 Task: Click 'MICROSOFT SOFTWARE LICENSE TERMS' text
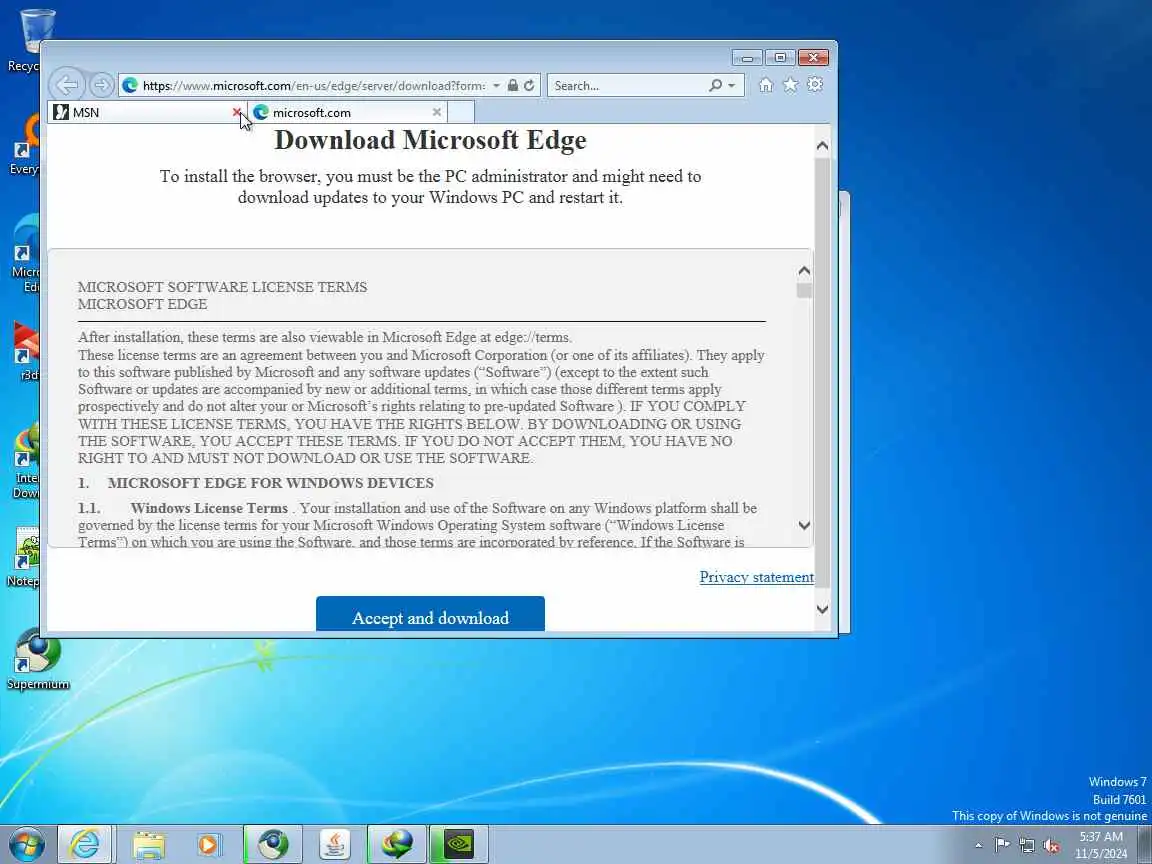[x=223, y=287]
